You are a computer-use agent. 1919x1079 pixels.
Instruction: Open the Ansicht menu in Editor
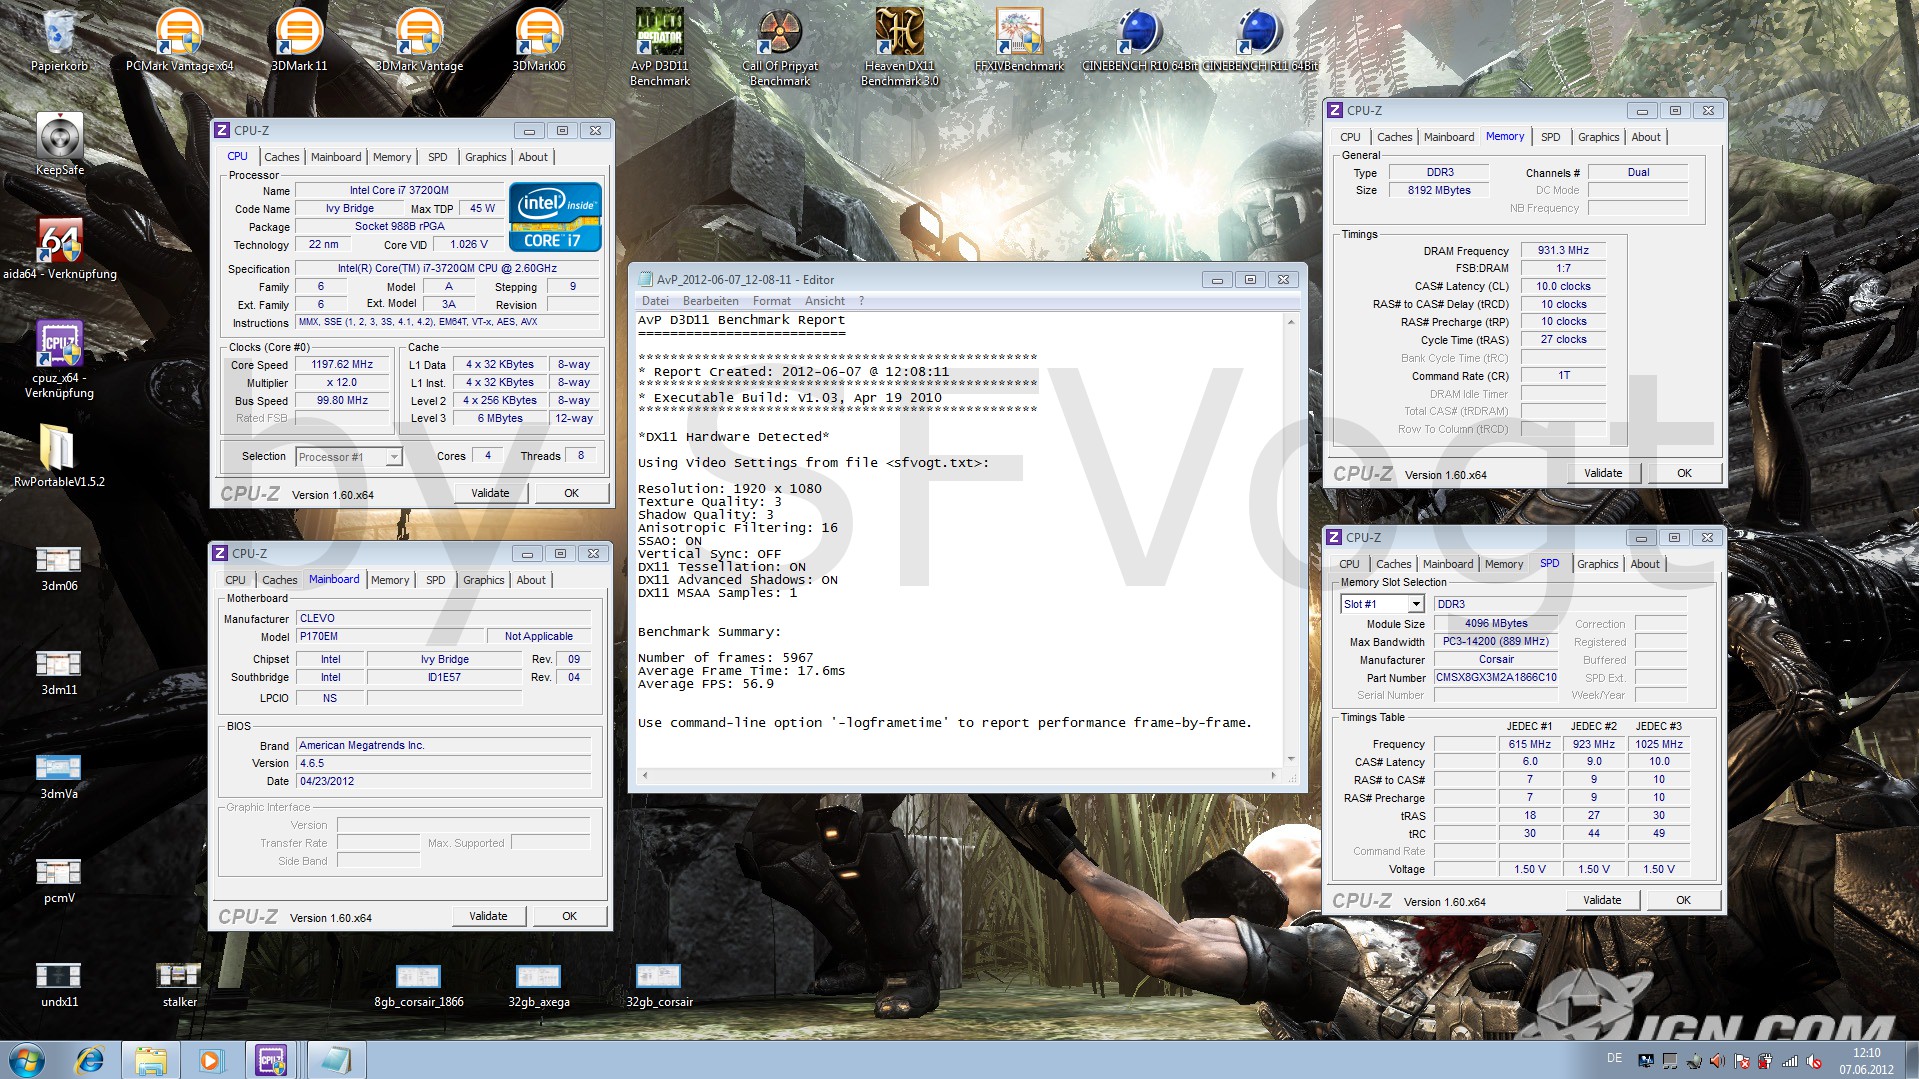(x=824, y=301)
